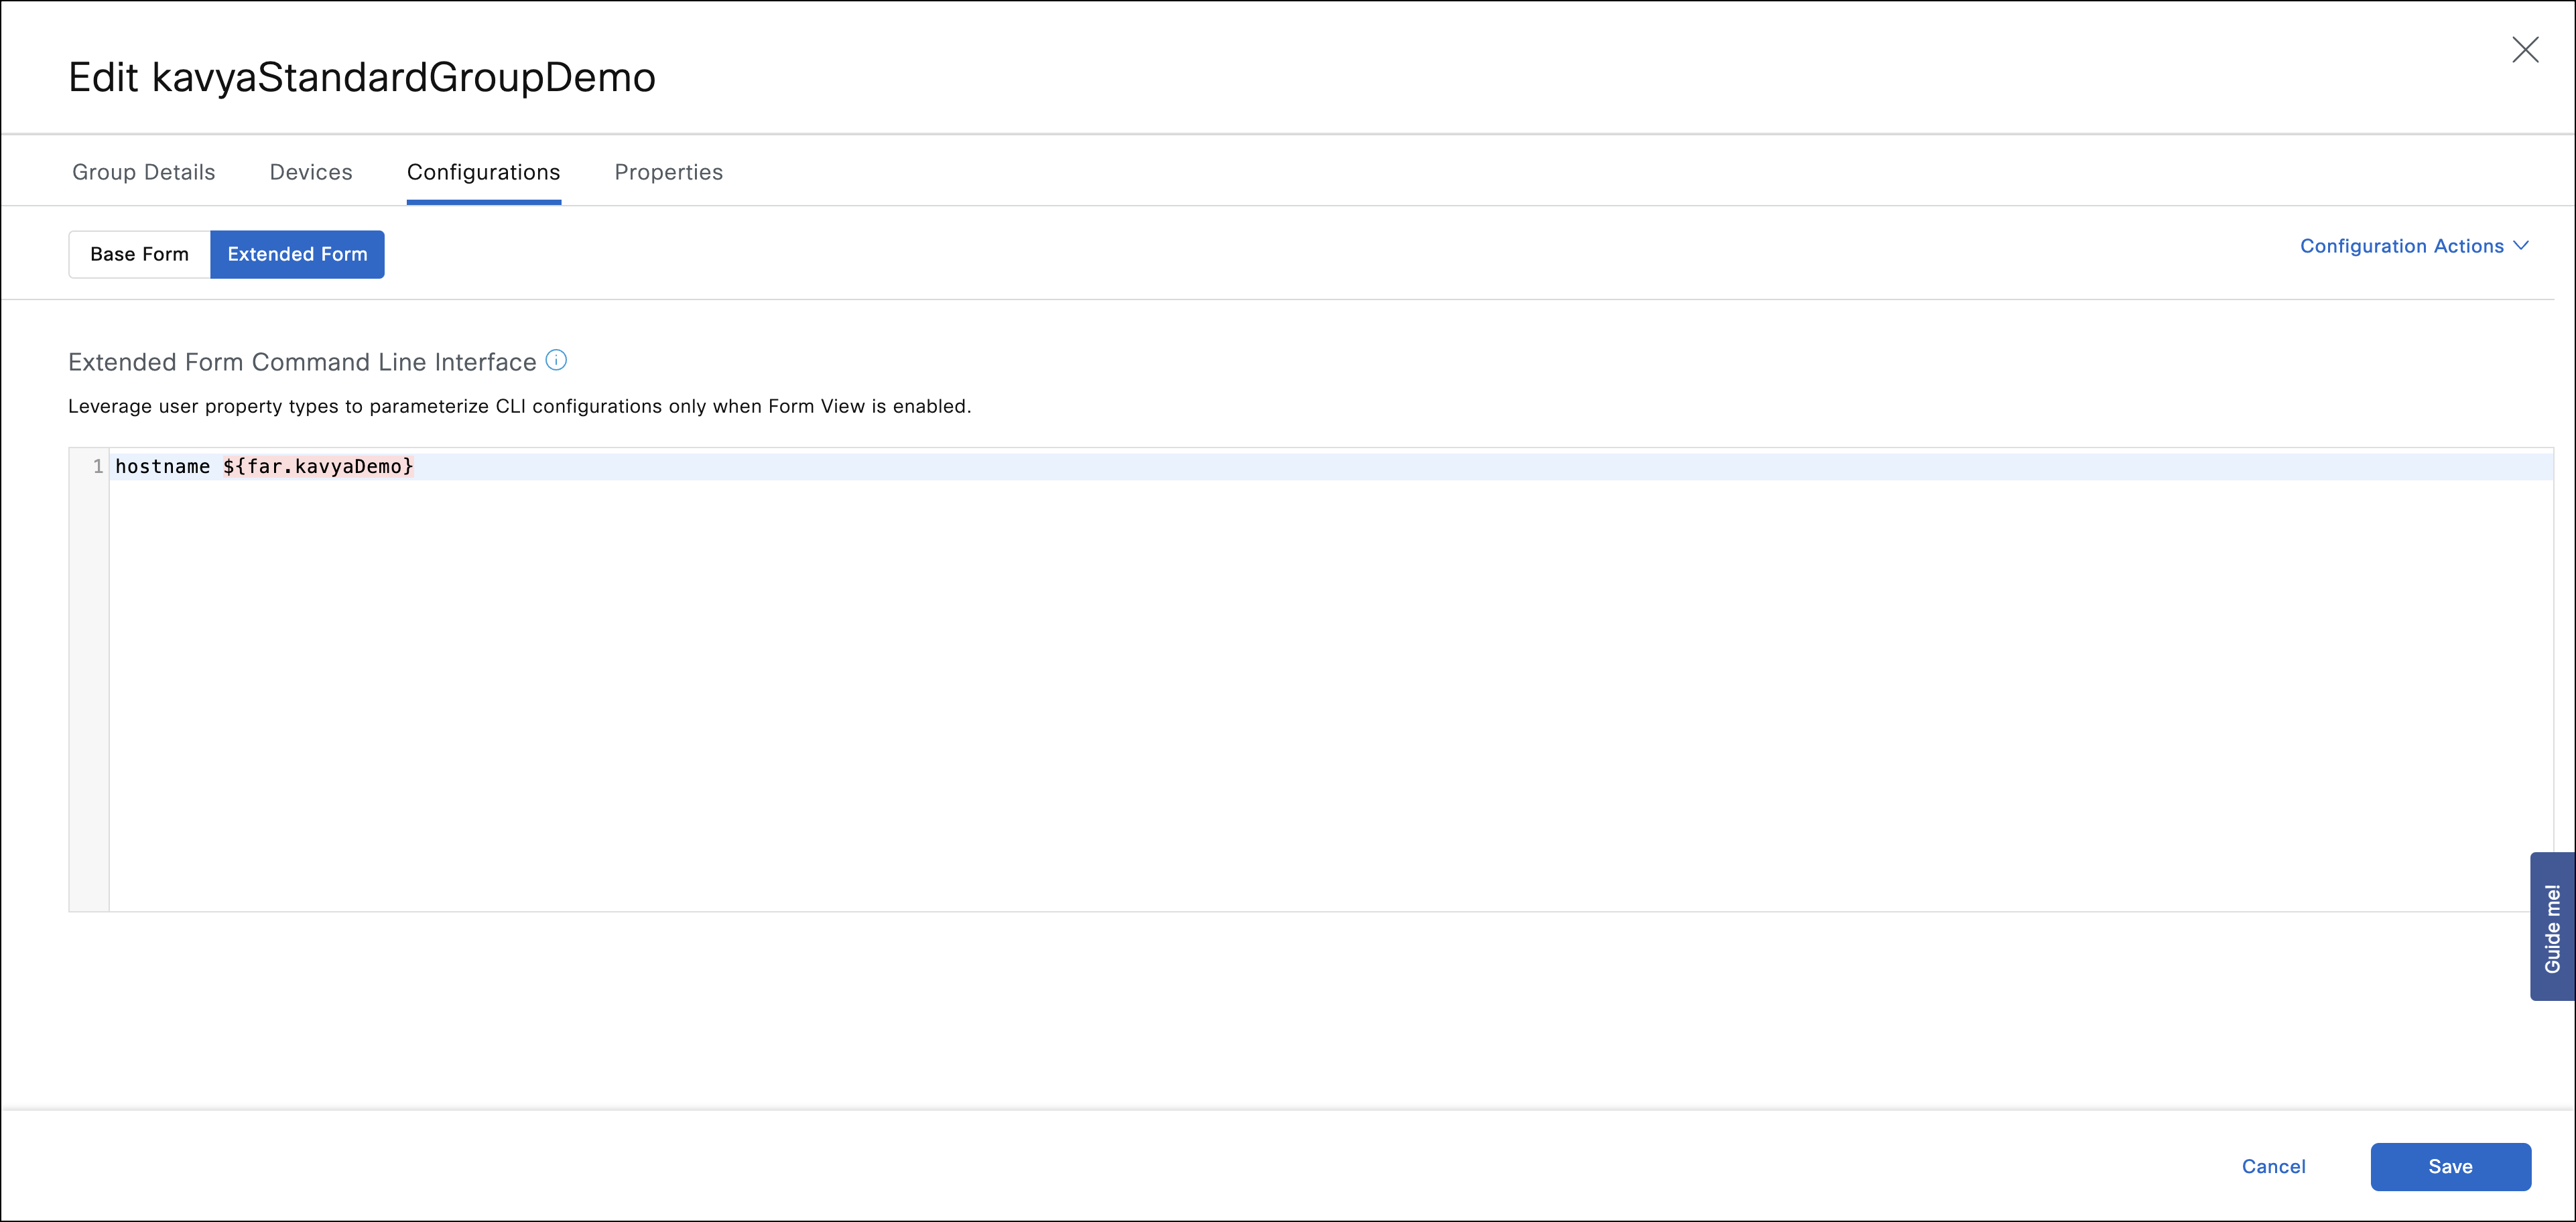Open the info icon beside Extended Form Command Line Interface
The width and height of the screenshot is (2576, 1222).
(x=556, y=361)
